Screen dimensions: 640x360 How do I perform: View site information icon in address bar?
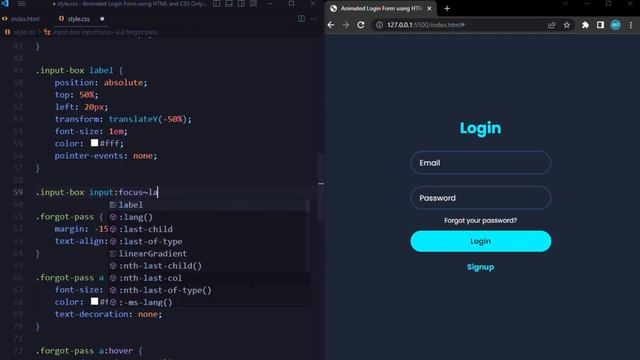(379, 25)
